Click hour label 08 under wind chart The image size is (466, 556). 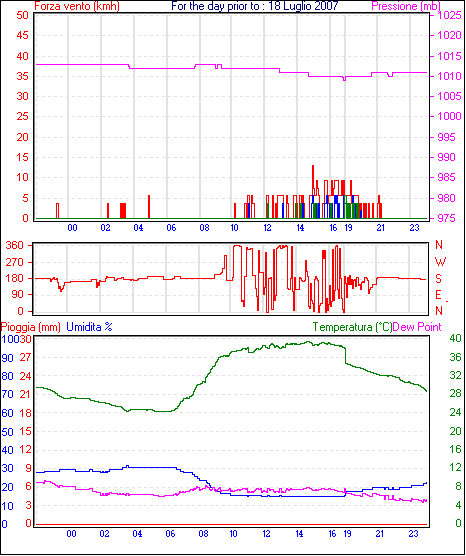[204, 228]
